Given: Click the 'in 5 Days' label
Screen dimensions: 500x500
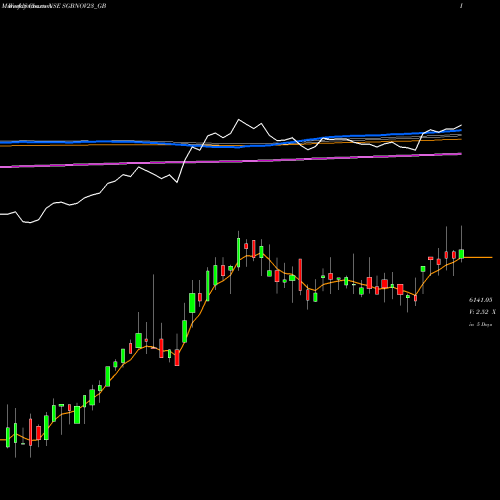Looking at the screenshot, I should 480,324.
